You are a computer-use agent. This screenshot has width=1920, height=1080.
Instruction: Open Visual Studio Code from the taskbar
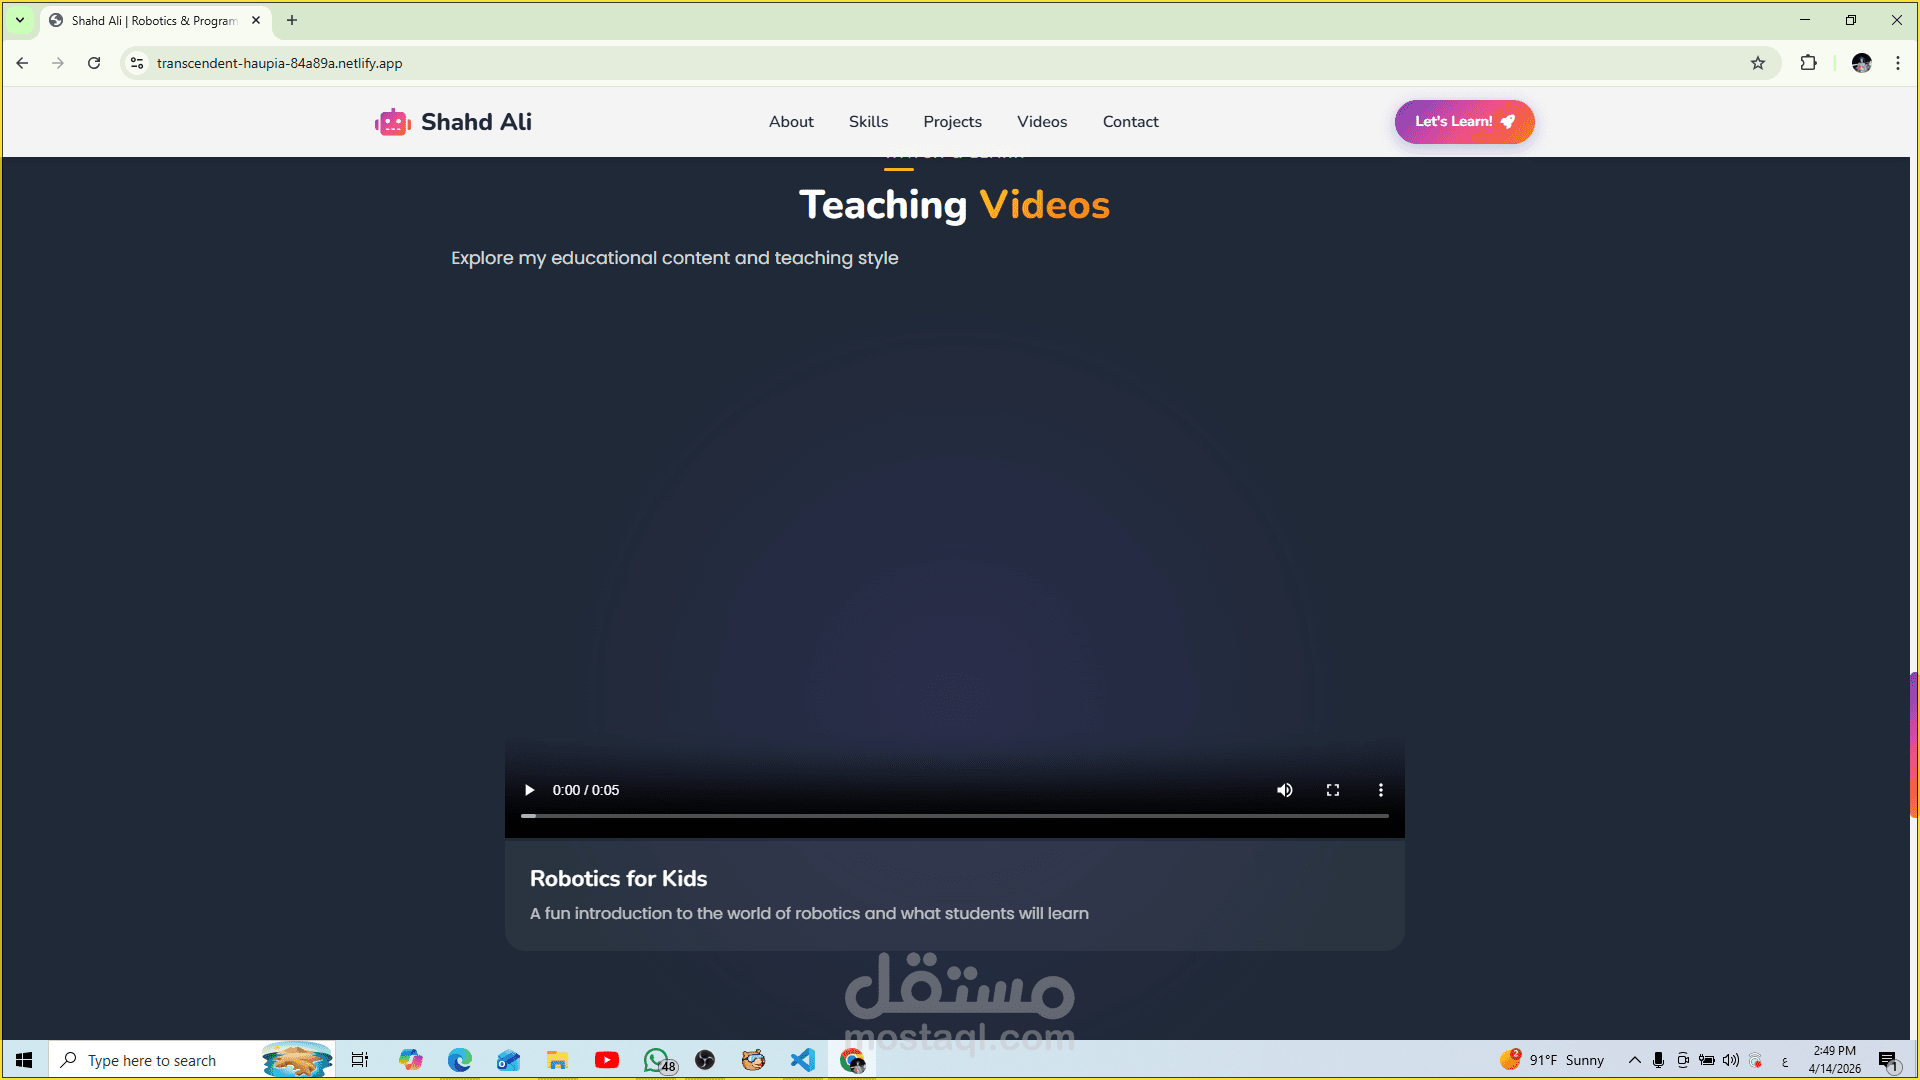tap(803, 1060)
